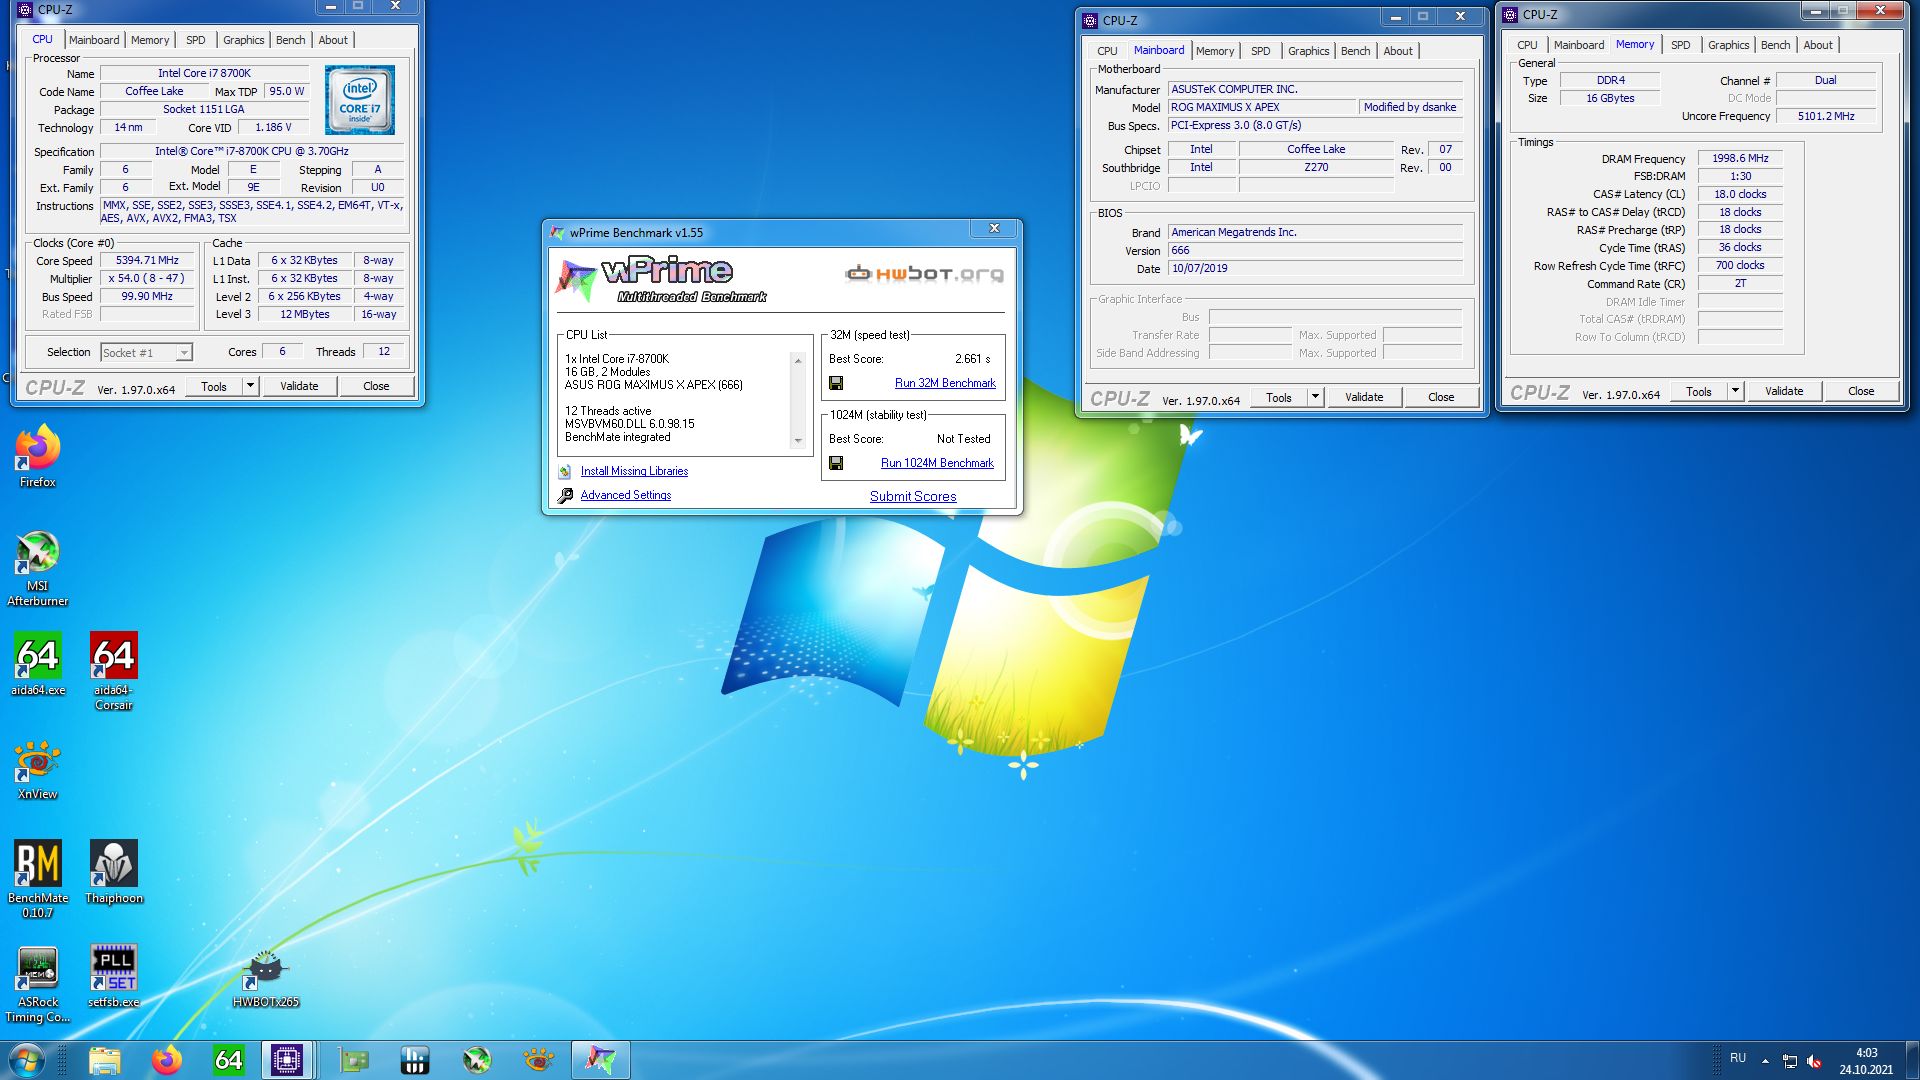
Task: Open AIDA64 from the taskbar
Action: [x=229, y=1060]
